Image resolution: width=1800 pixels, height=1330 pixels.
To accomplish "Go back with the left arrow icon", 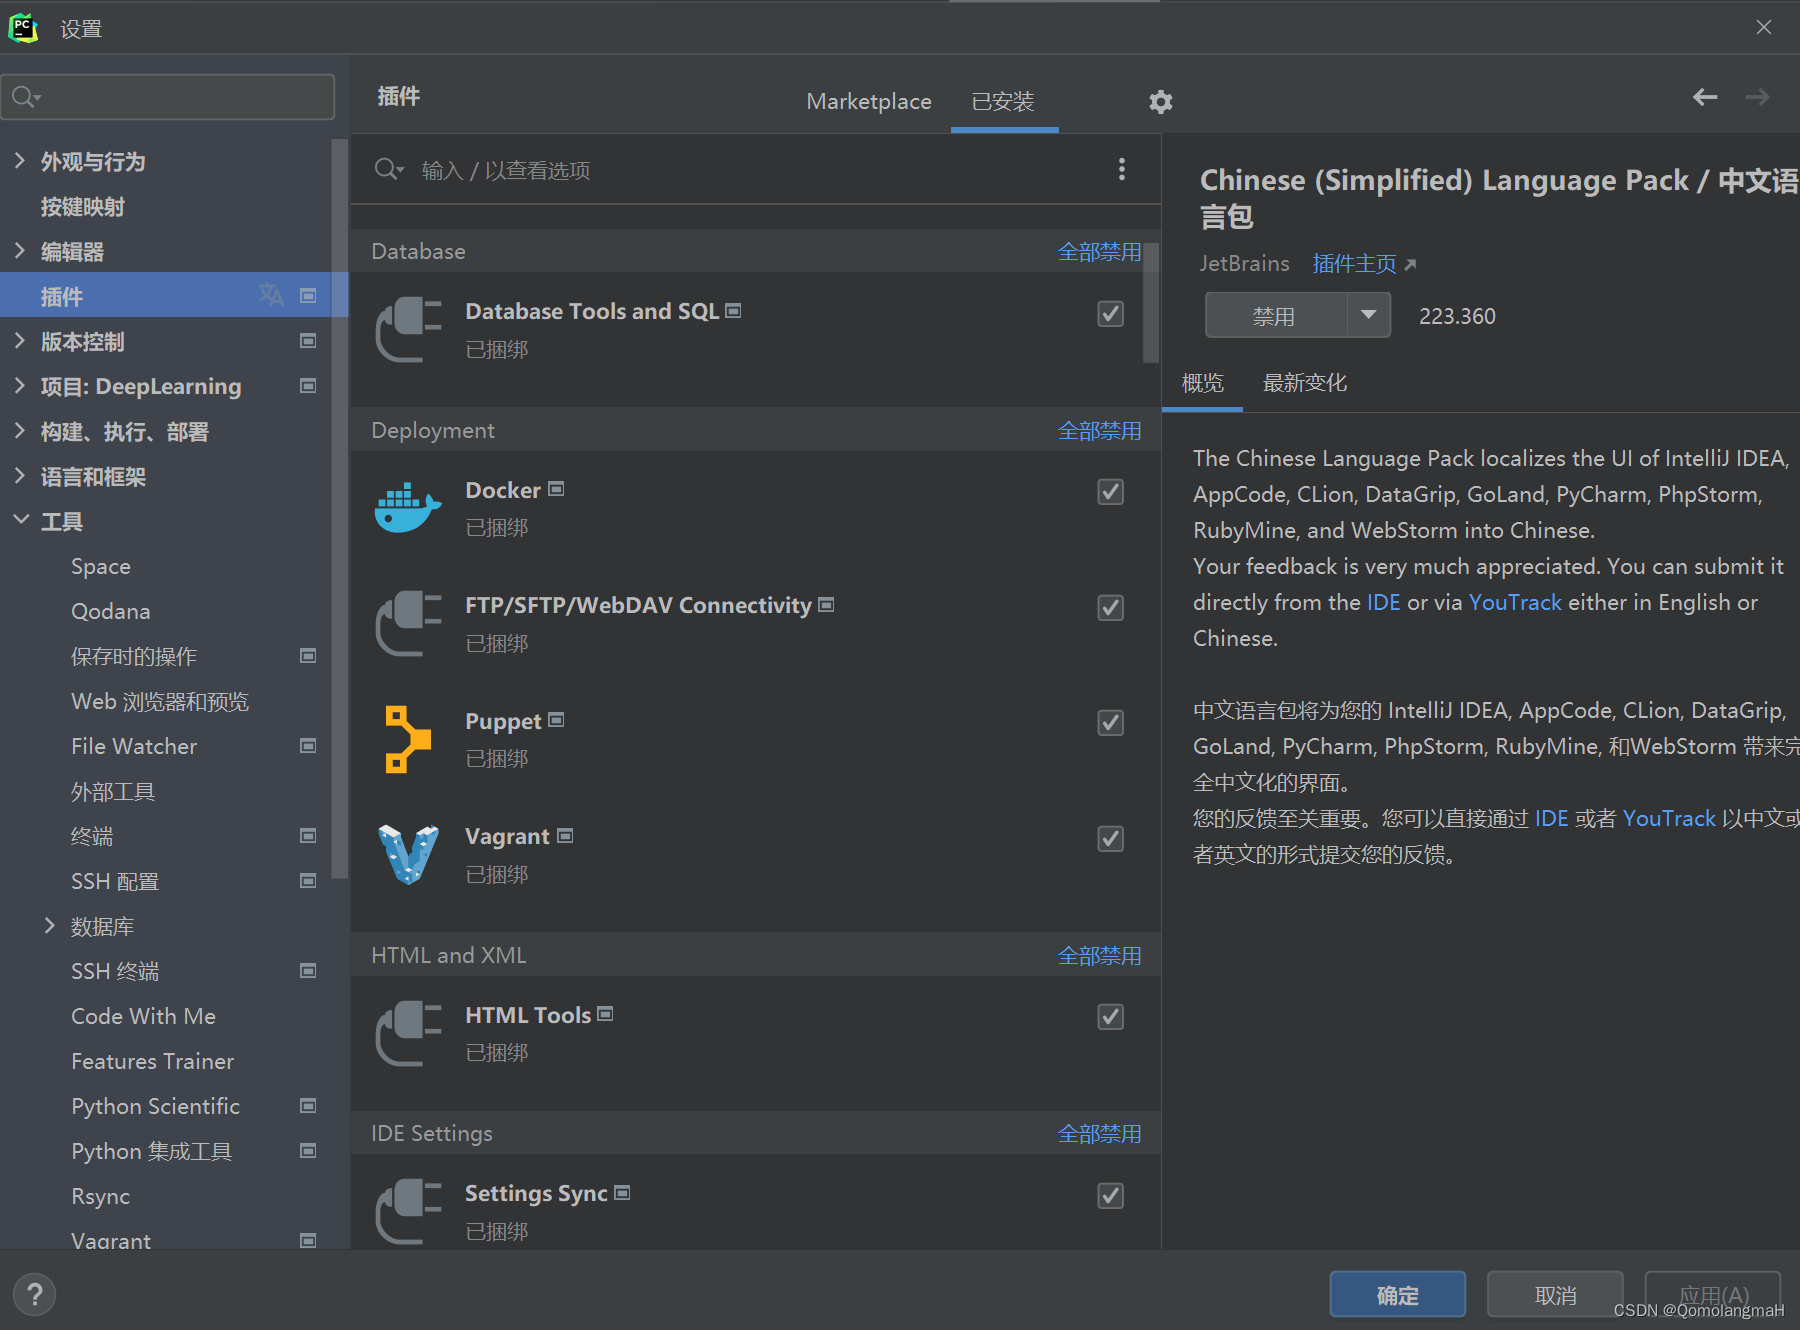I will tap(1705, 97).
